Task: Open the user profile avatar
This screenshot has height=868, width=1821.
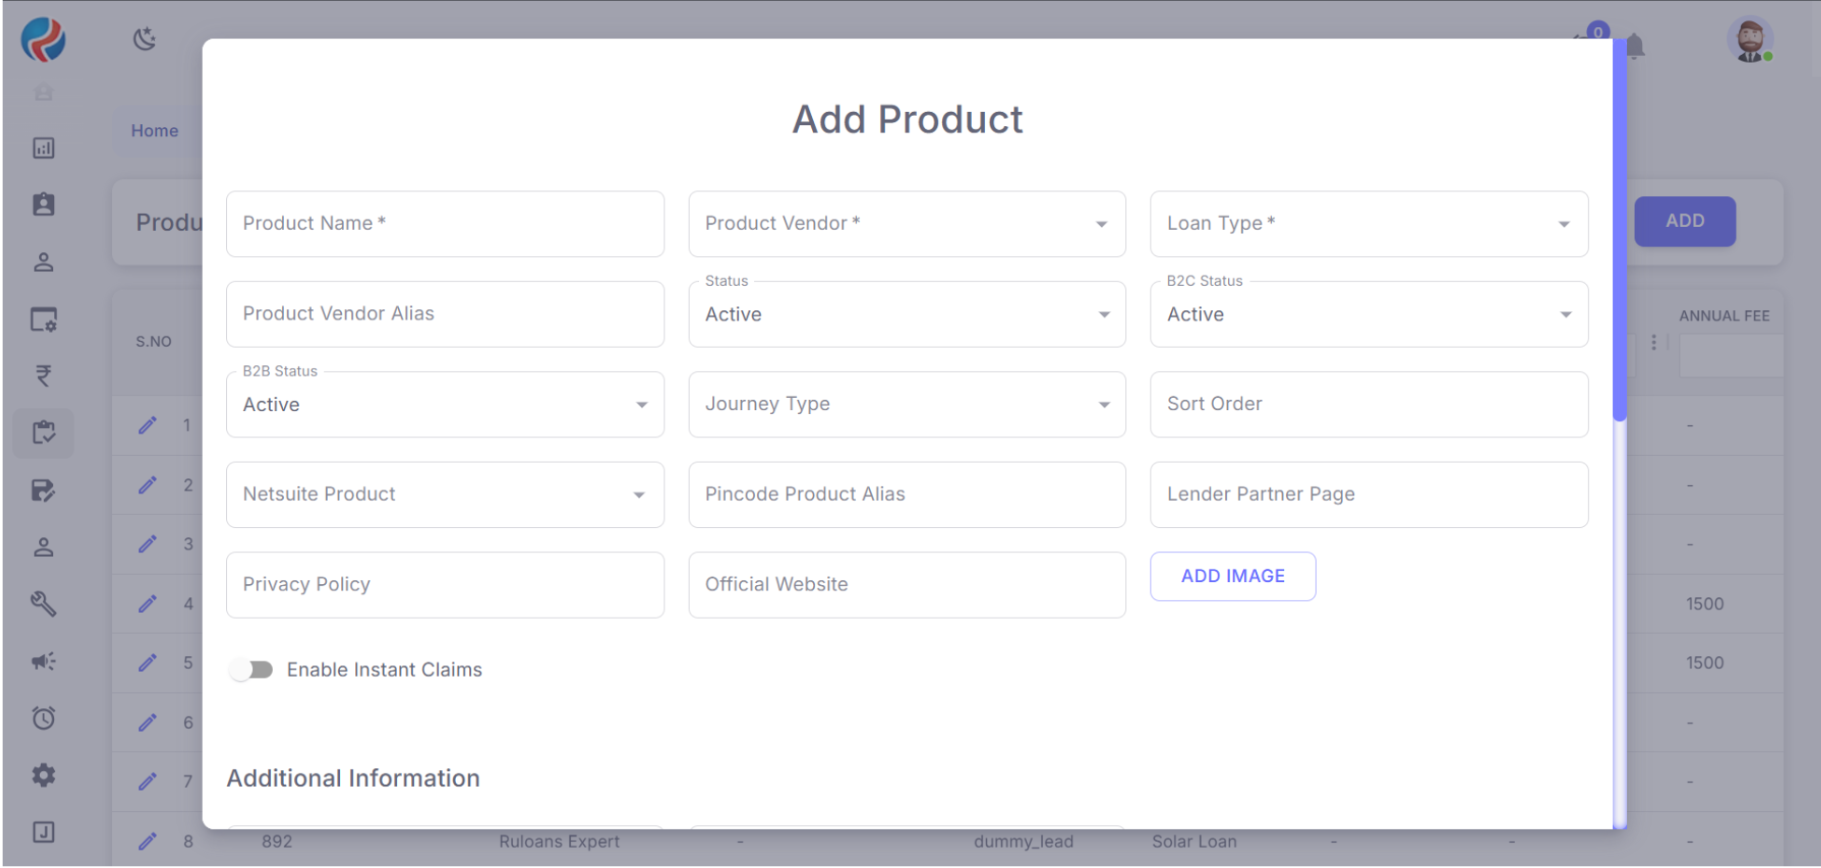Action: click(x=1749, y=41)
